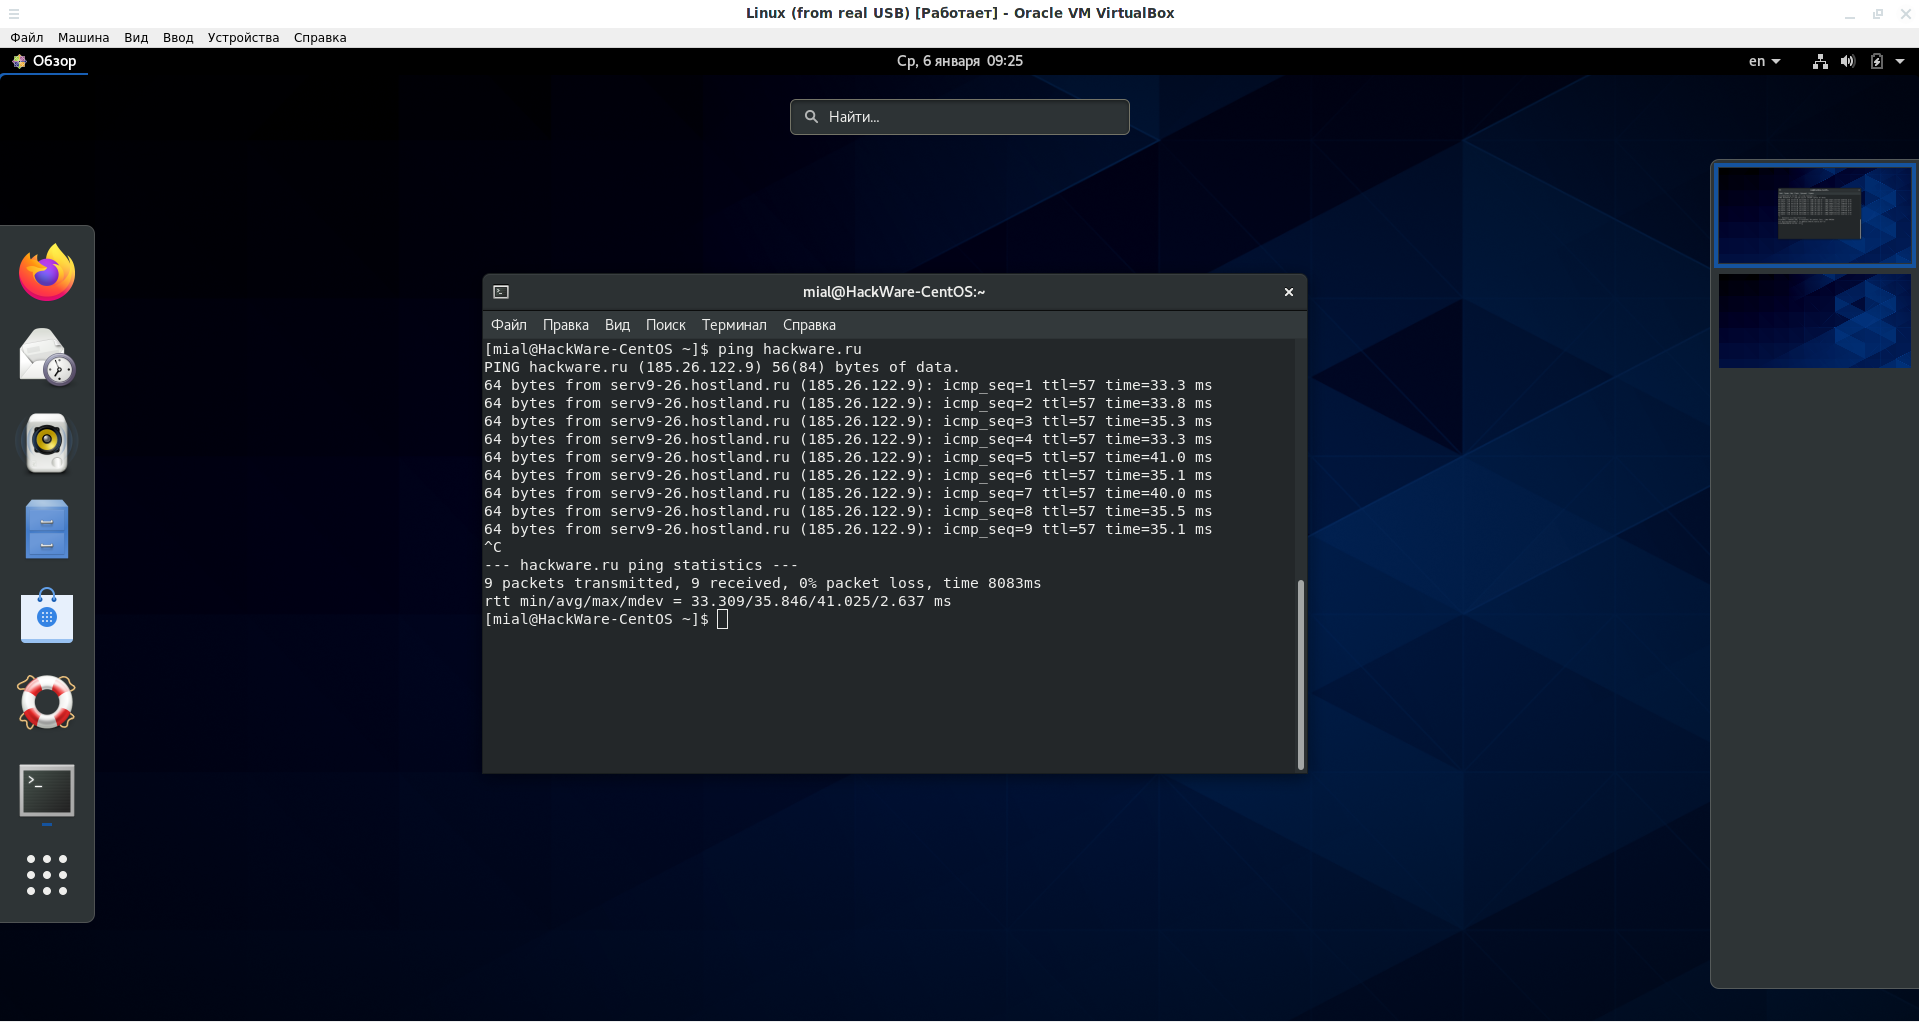Open Rhythmbox music player from dock

(47, 442)
